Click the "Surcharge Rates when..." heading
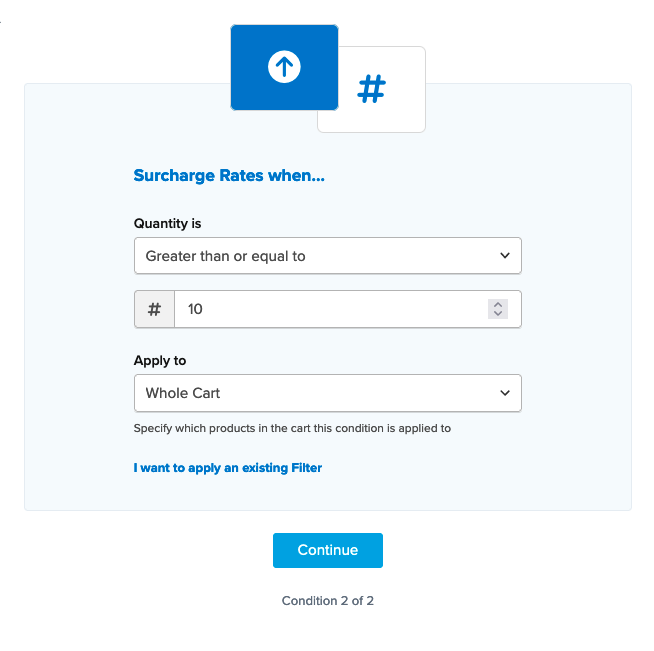 tap(229, 176)
